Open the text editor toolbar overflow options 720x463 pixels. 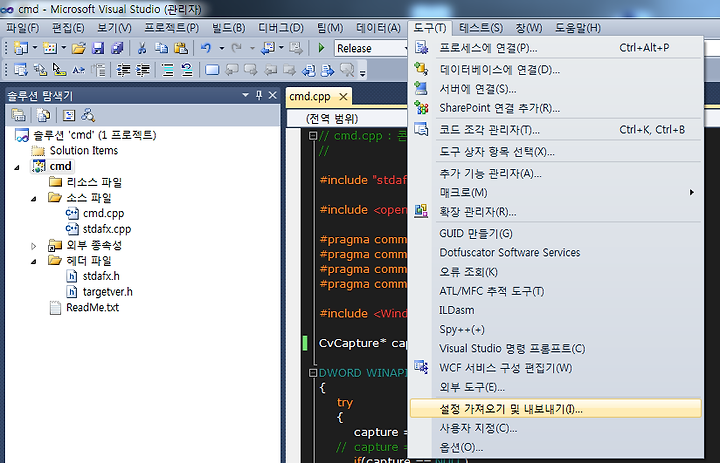click(362, 72)
